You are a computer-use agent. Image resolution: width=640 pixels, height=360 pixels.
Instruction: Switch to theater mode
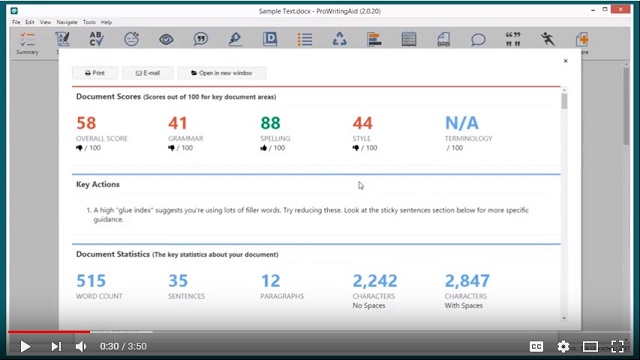[590, 347]
